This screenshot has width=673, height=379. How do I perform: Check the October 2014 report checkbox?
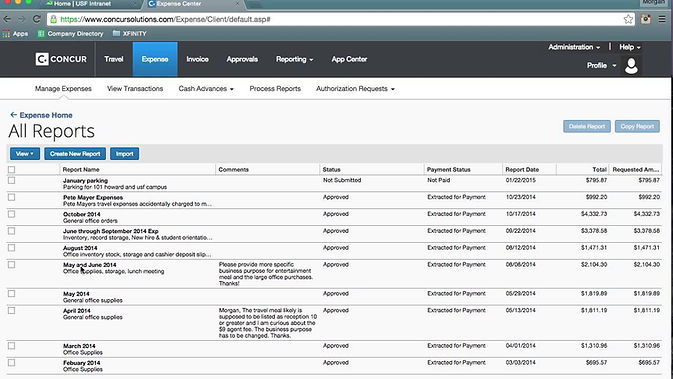pyautogui.click(x=12, y=214)
